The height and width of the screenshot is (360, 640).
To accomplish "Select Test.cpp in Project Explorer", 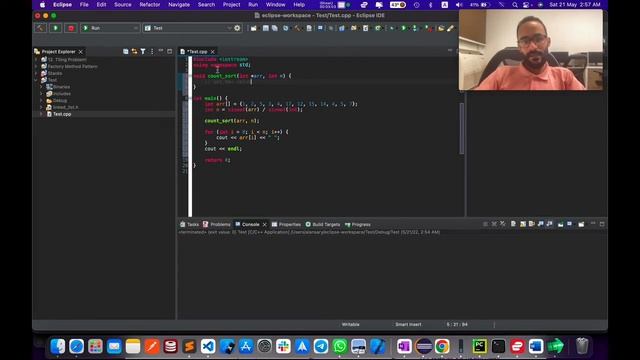I will (x=62, y=114).
